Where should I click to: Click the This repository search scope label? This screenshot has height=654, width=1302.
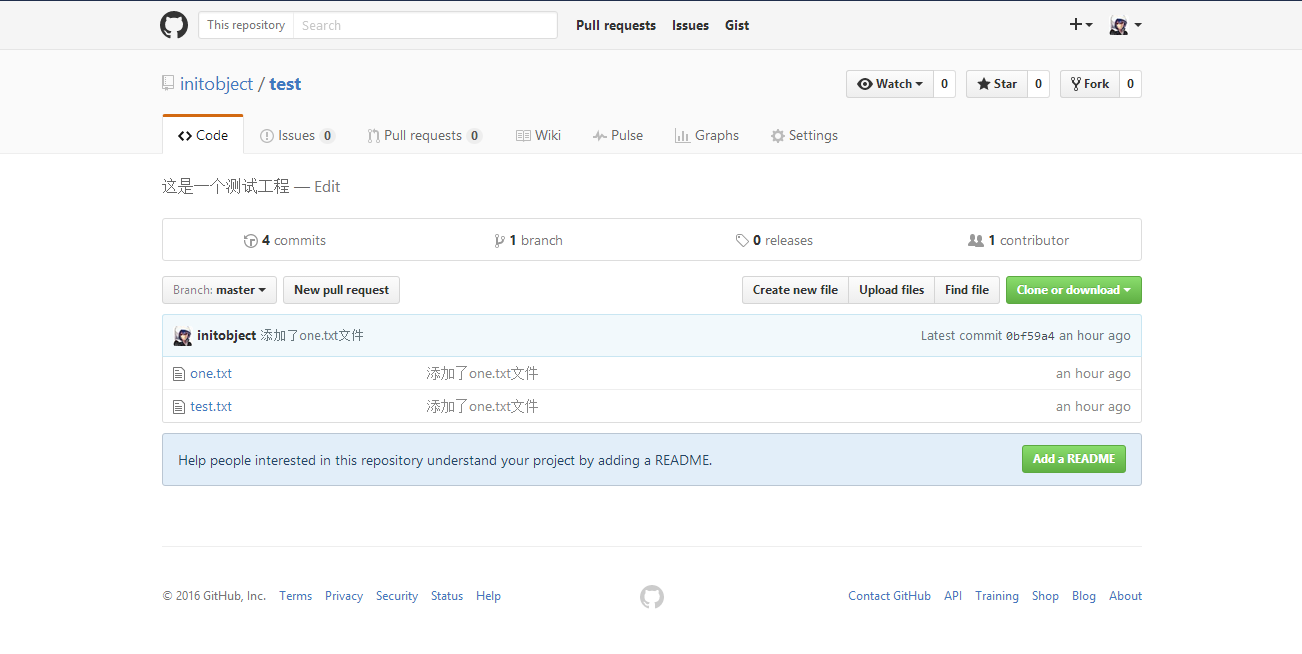(x=246, y=25)
